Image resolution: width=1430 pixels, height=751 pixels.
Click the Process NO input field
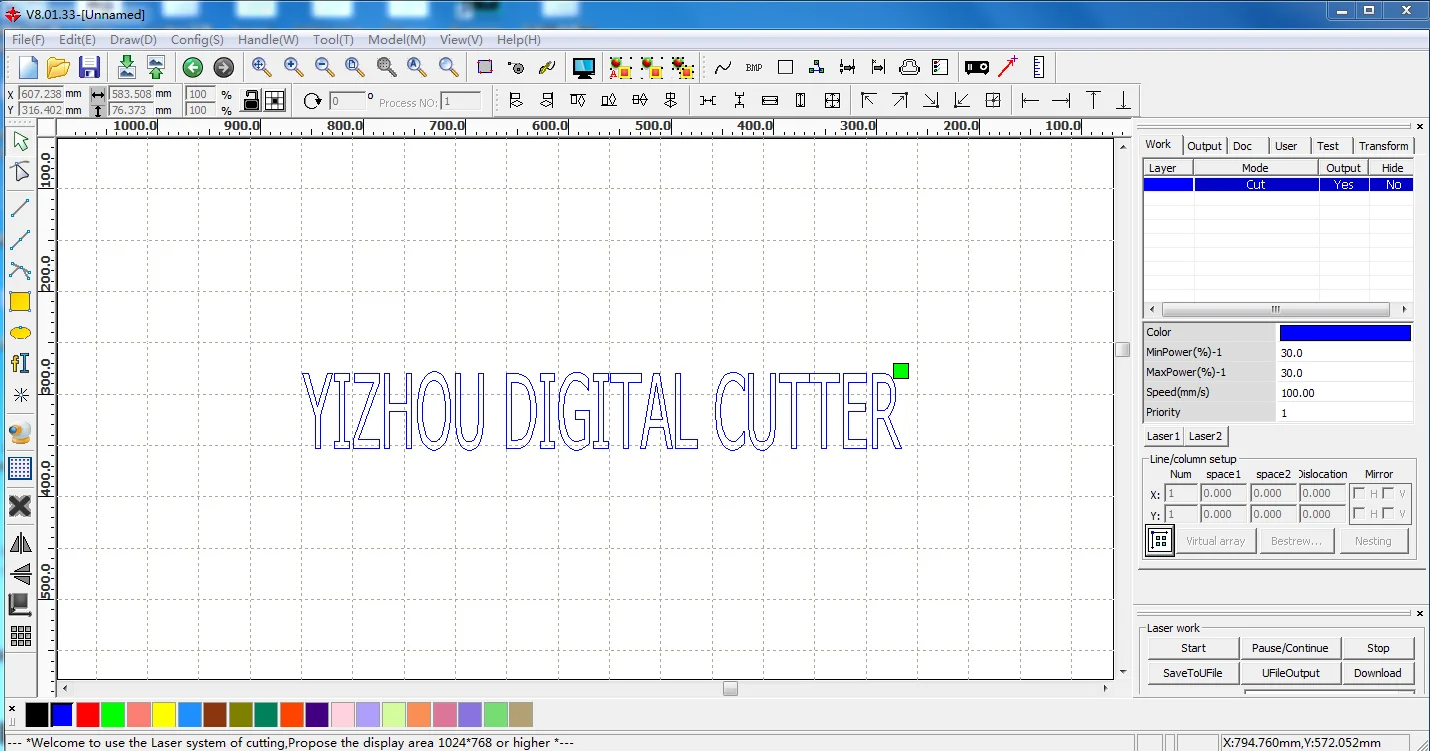pyautogui.click(x=461, y=101)
